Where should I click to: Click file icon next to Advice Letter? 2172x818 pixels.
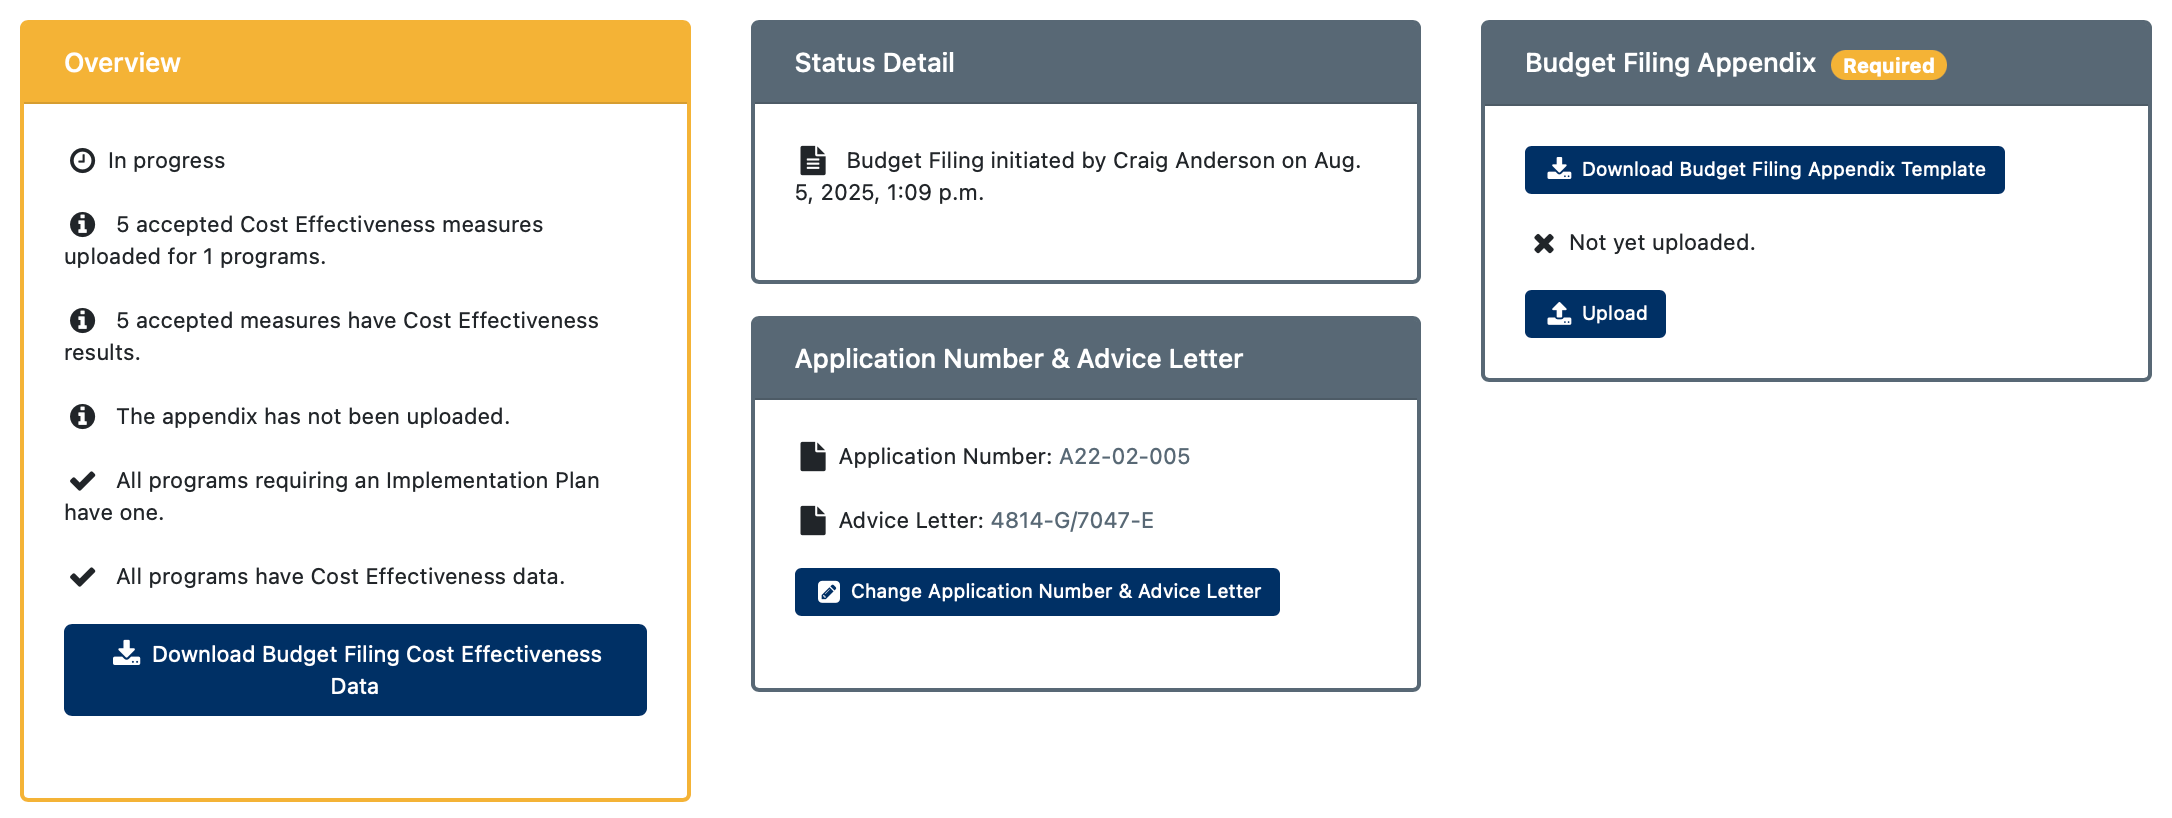(x=813, y=520)
